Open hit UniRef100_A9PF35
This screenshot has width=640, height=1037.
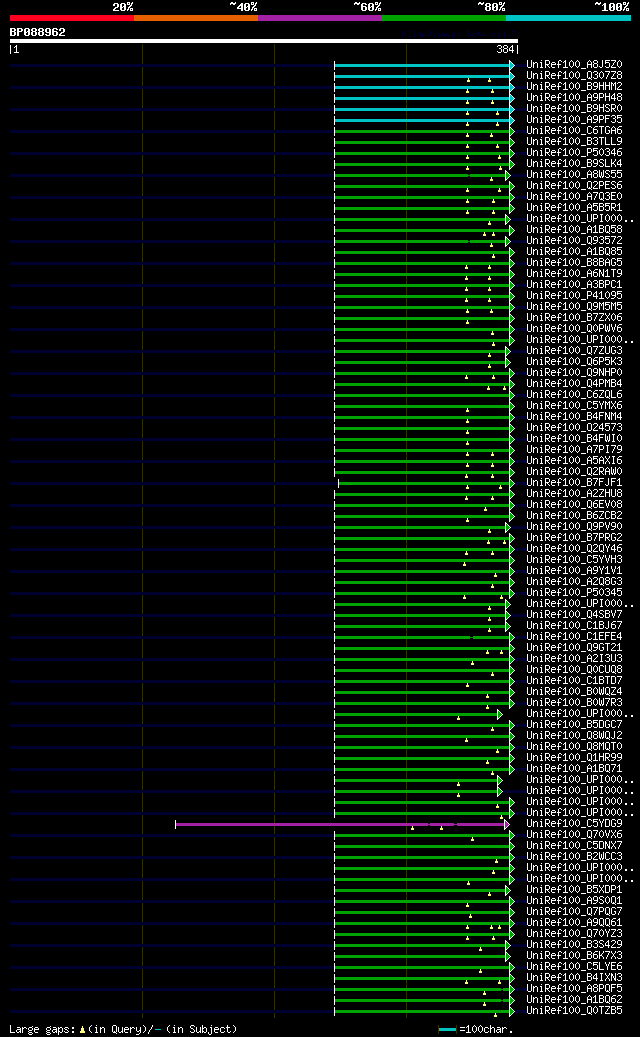(574, 120)
